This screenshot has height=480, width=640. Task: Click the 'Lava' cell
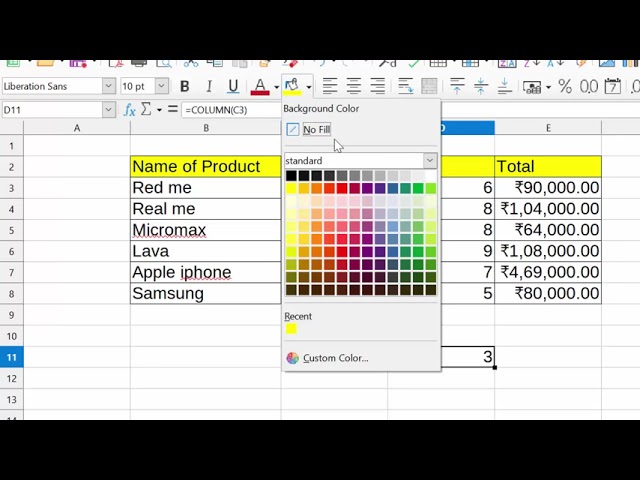pos(206,251)
